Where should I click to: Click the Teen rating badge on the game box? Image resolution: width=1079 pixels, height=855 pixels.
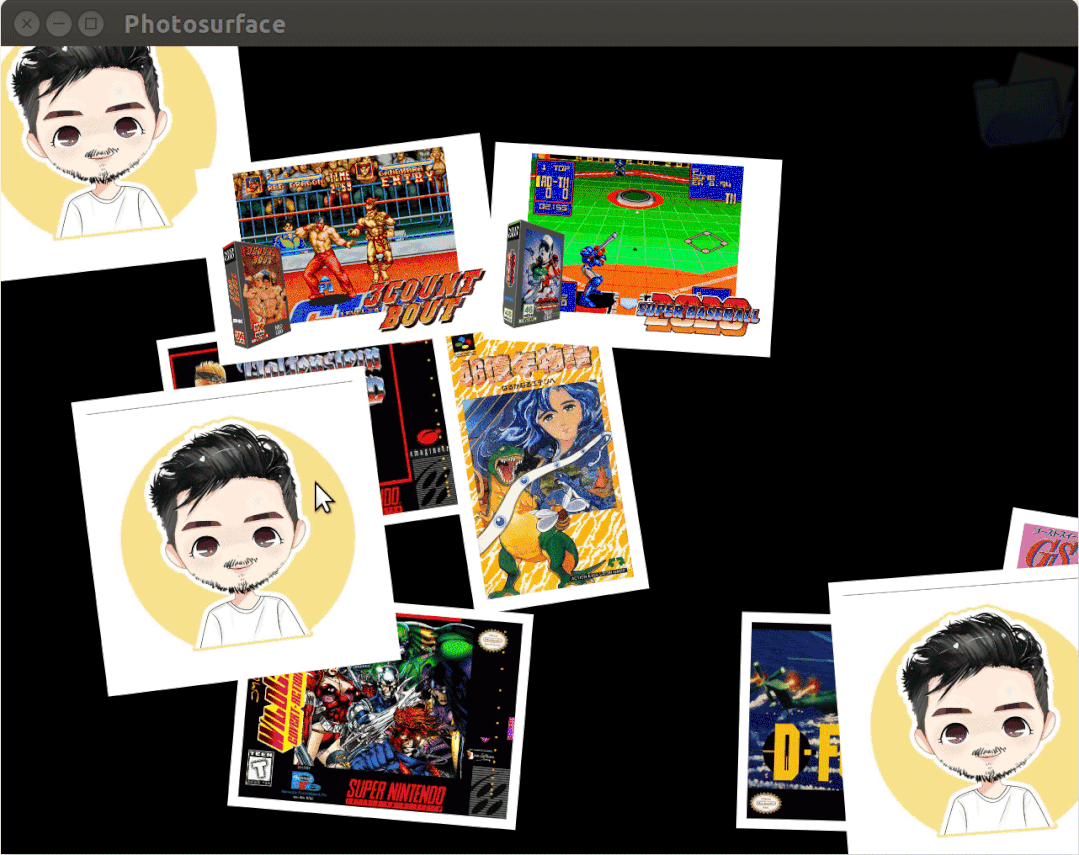(260, 768)
